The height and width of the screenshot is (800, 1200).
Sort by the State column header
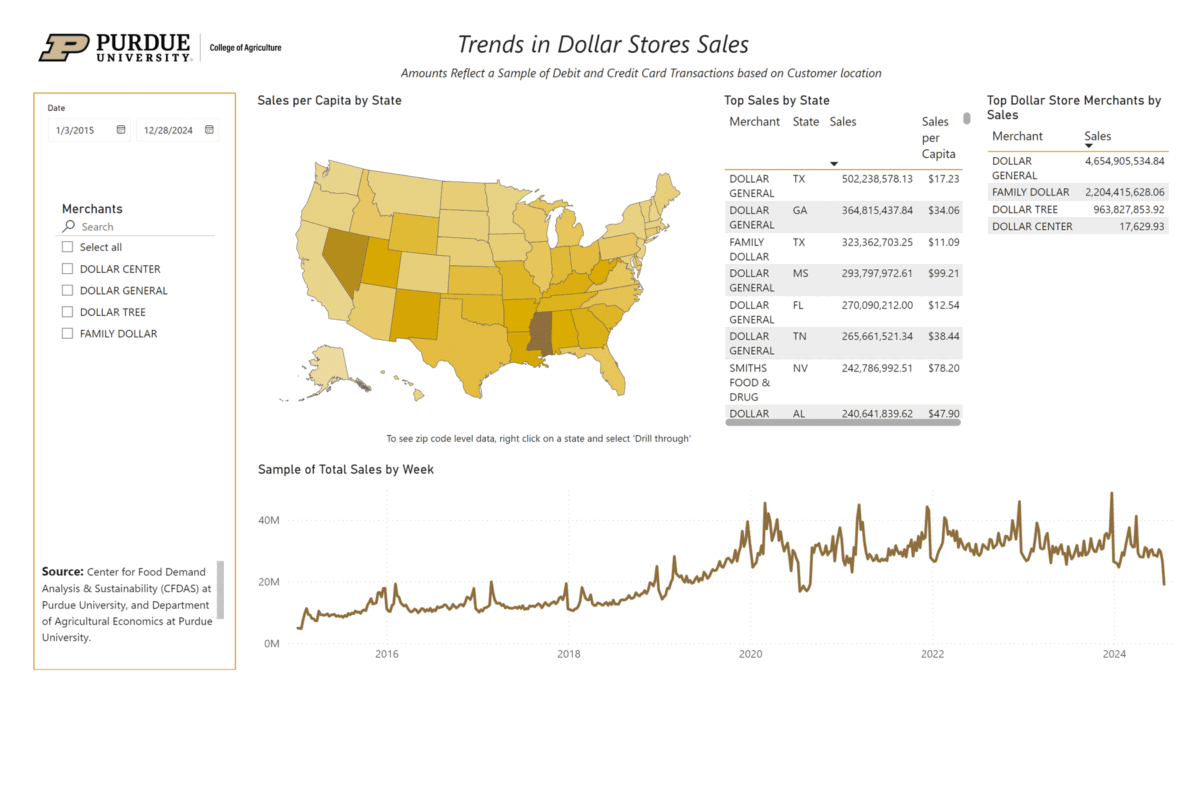click(x=806, y=122)
